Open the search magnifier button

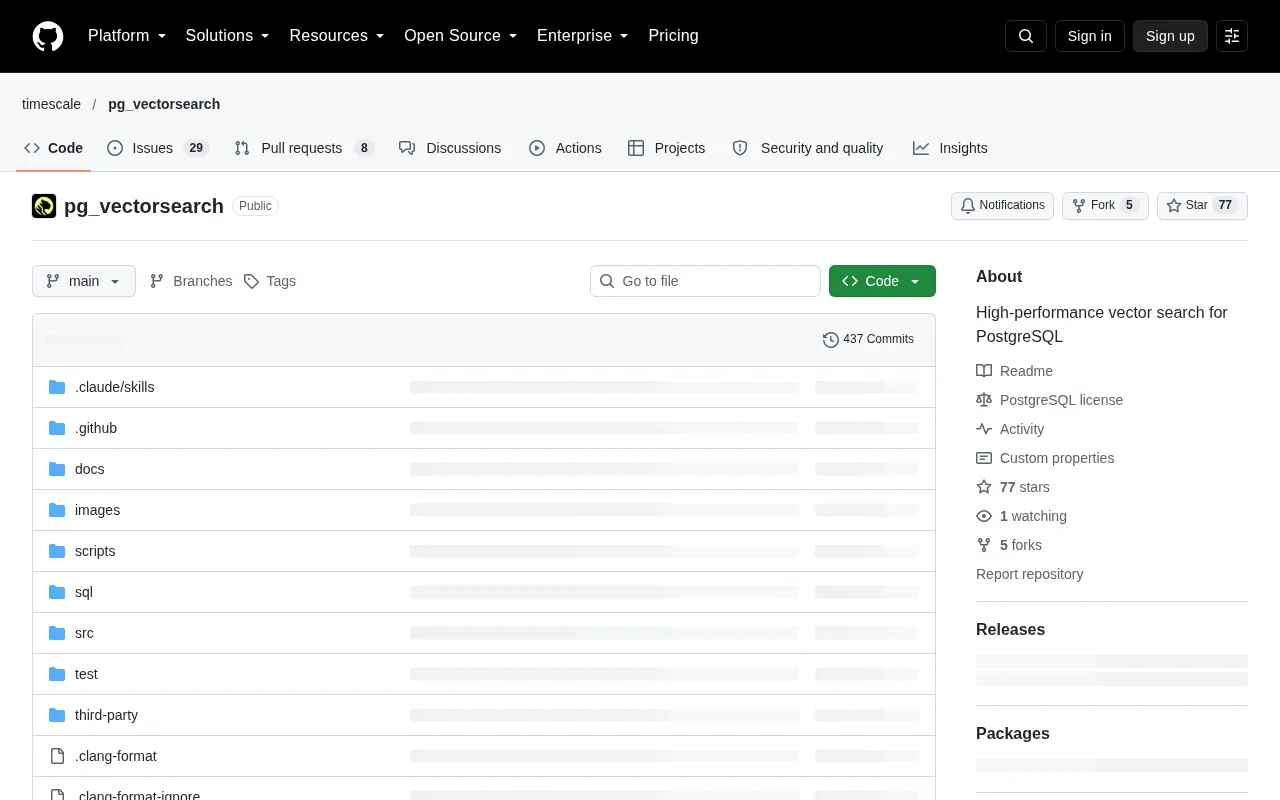click(x=1026, y=36)
